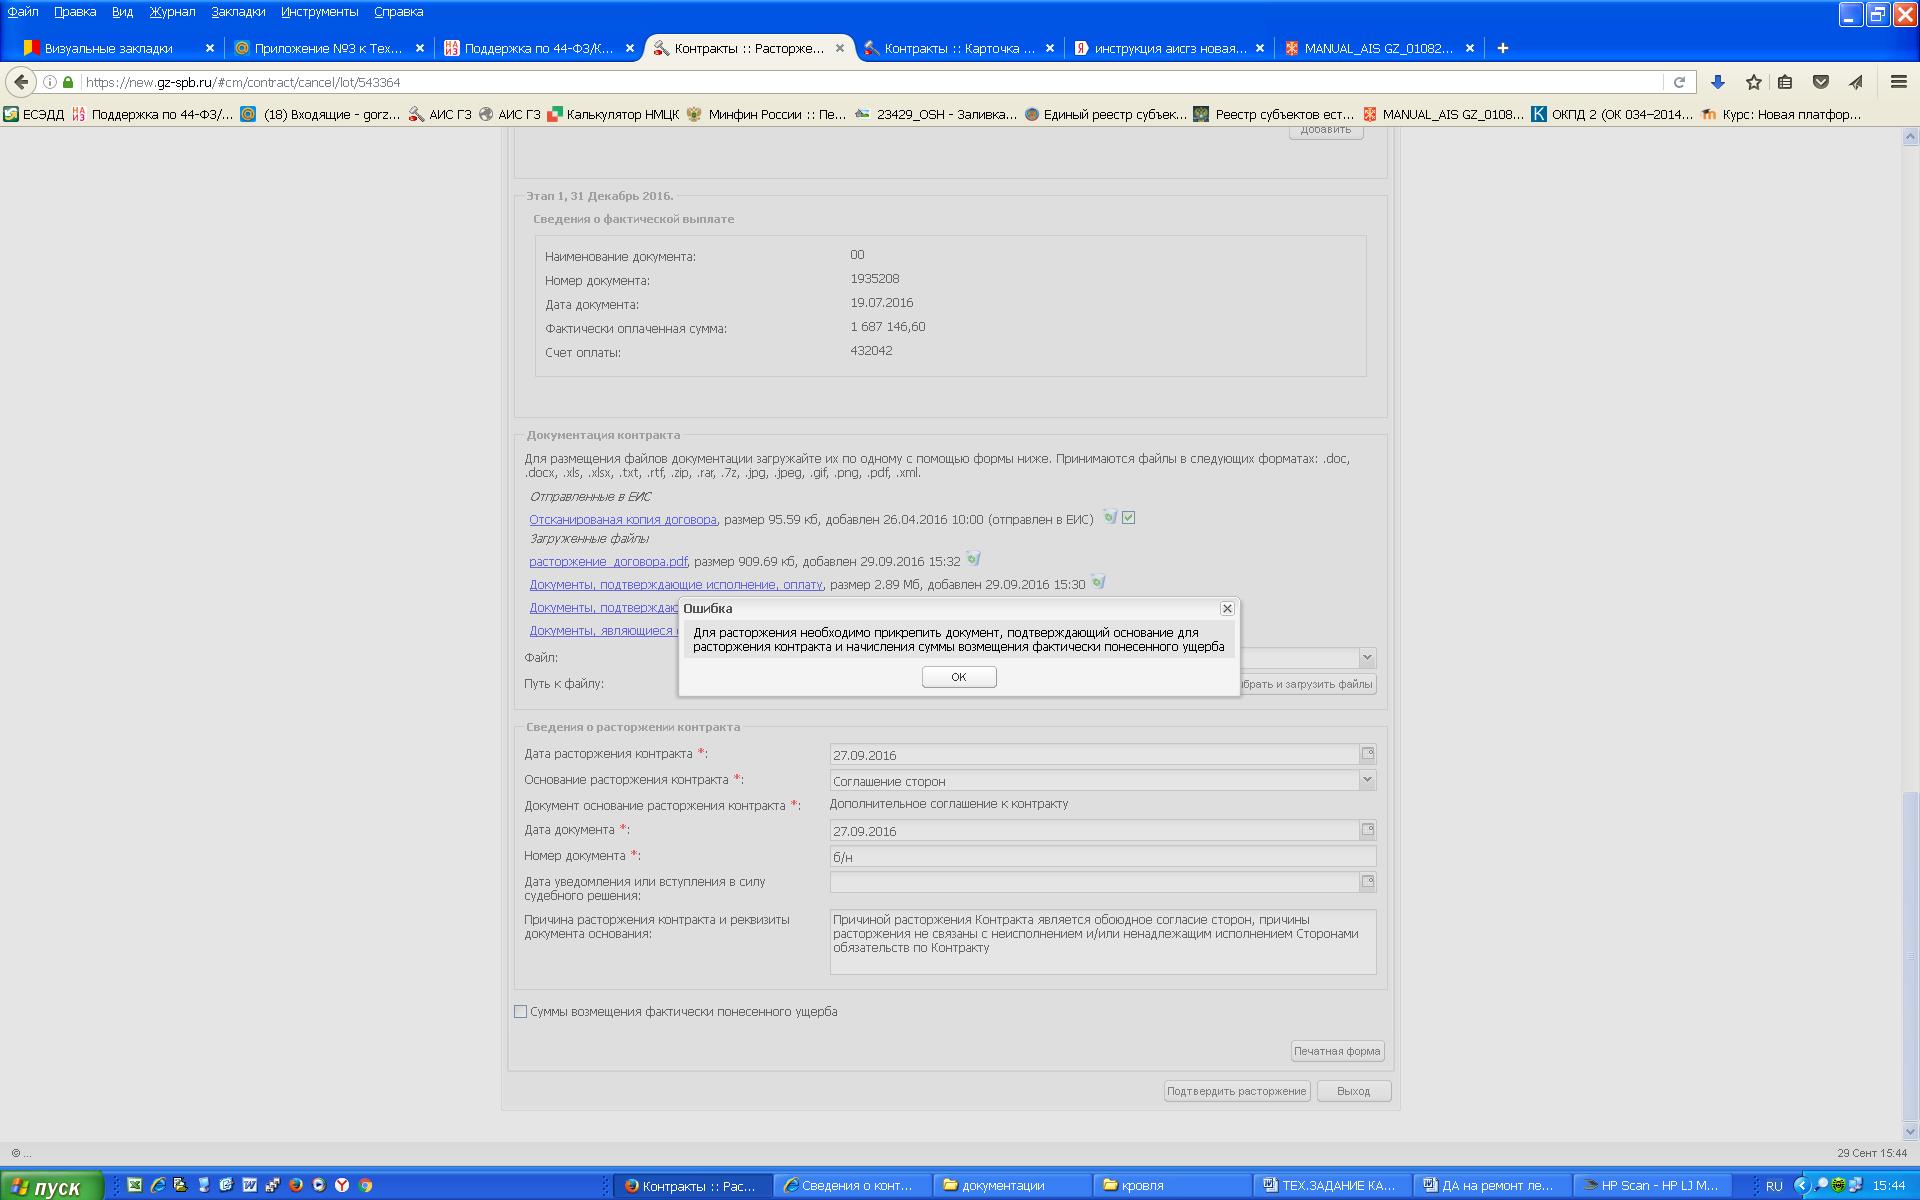
Task: Open ЕСЭДД bookmark in bookmarks bar
Action: (33, 114)
